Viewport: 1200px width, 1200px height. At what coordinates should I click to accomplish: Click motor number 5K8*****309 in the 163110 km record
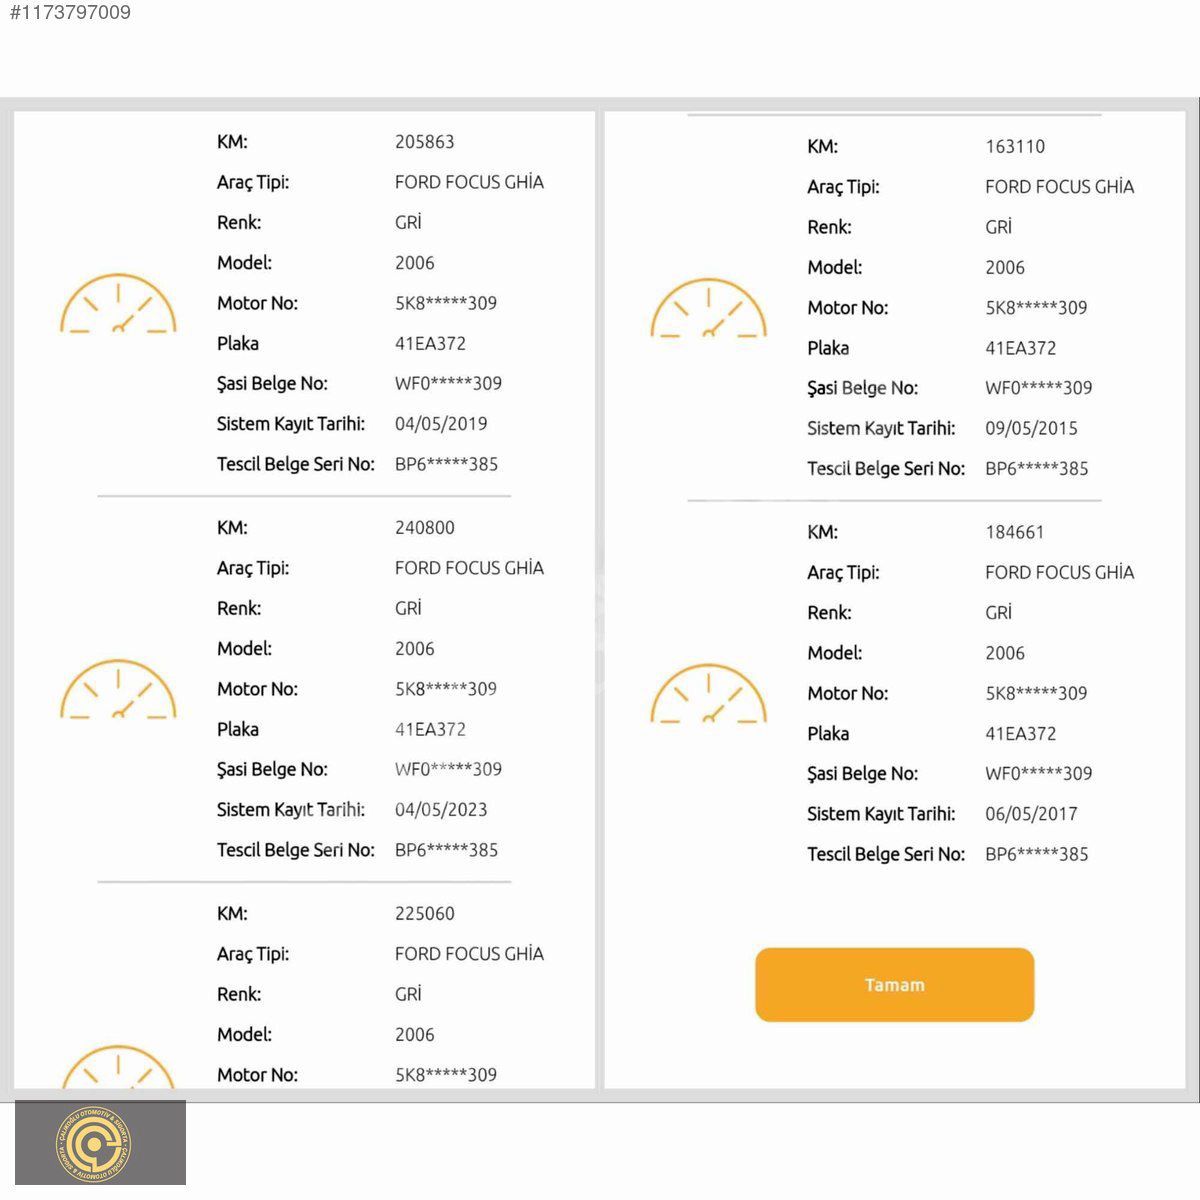pyautogui.click(x=1036, y=308)
